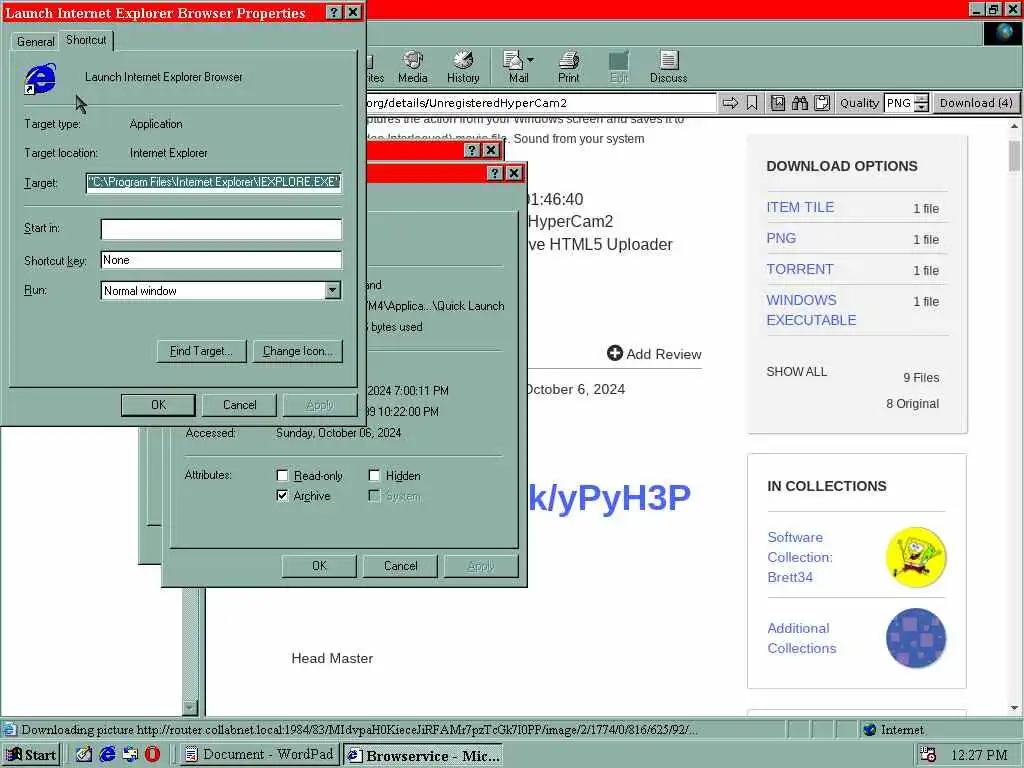The image size is (1024, 768).
Task: Click the Download (4) button
Action: [x=976, y=103]
